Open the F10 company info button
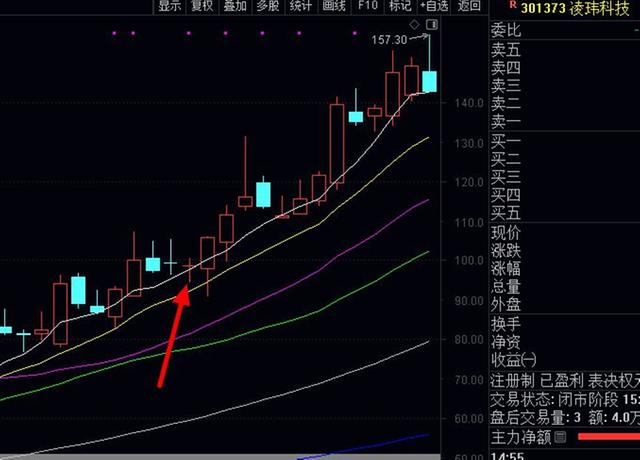 pyautogui.click(x=367, y=6)
